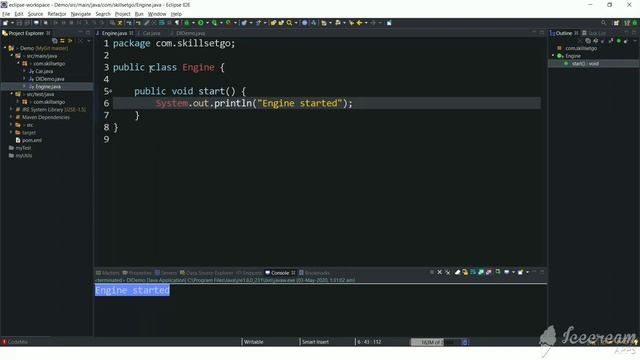
Task: Click the New file toolbar icon
Action: click(6, 23)
